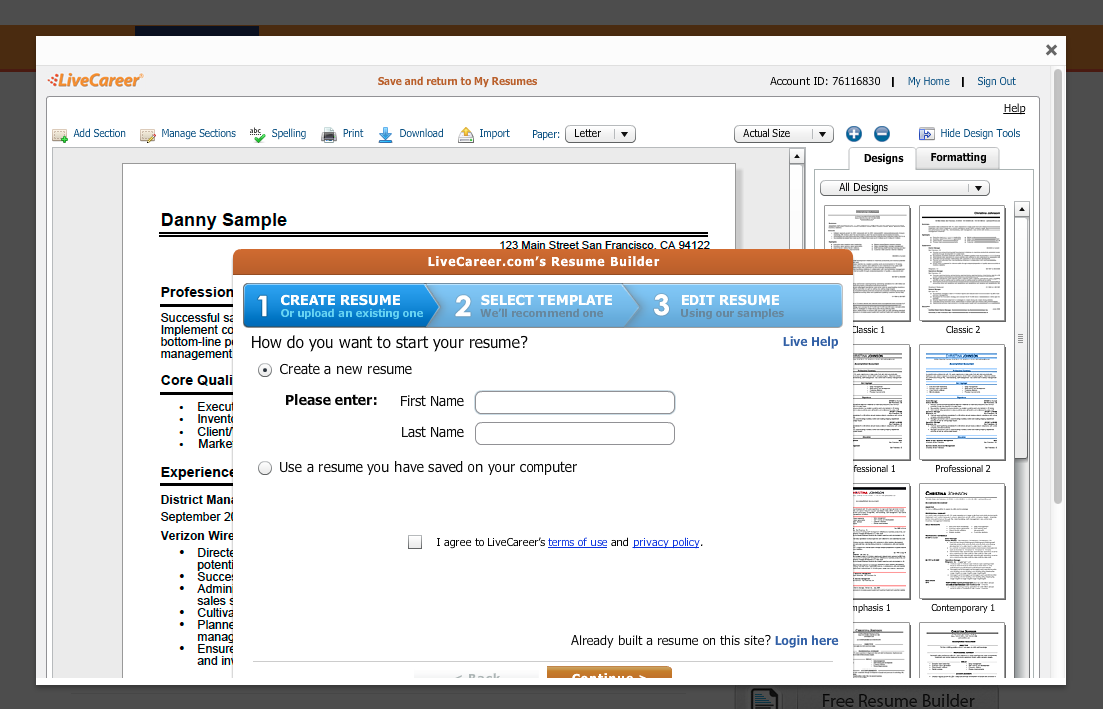Open the Actual Size zoom dropdown
1103x709 pixels.
click(784, 134)
